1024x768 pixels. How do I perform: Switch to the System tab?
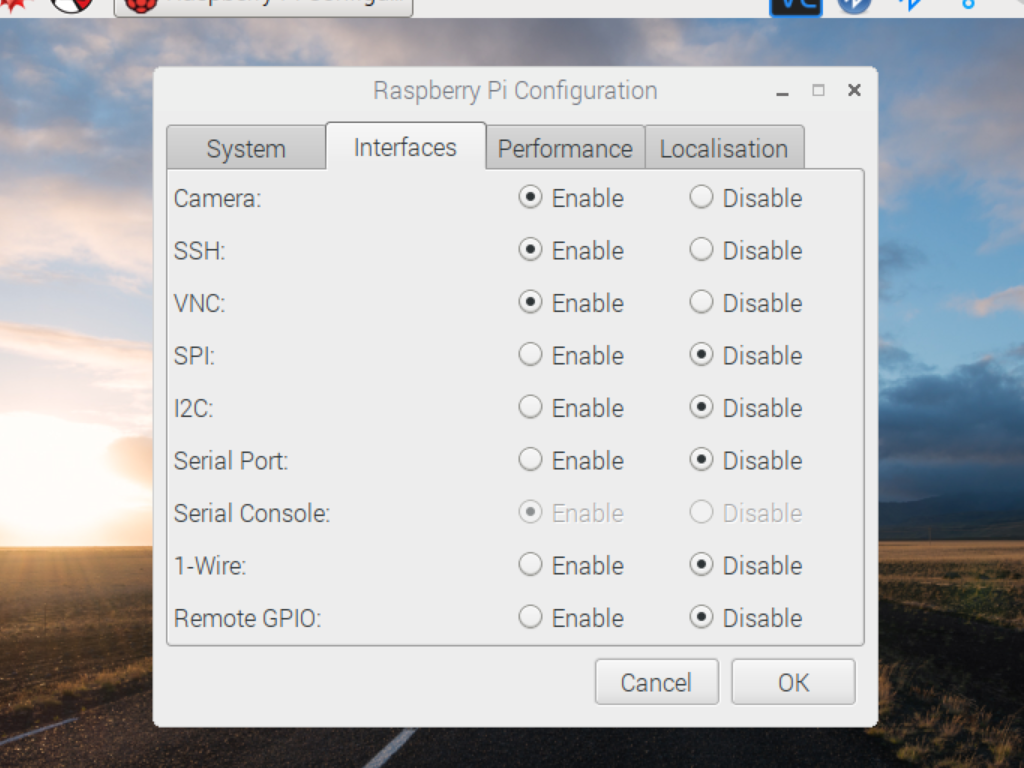click(246, 148)
